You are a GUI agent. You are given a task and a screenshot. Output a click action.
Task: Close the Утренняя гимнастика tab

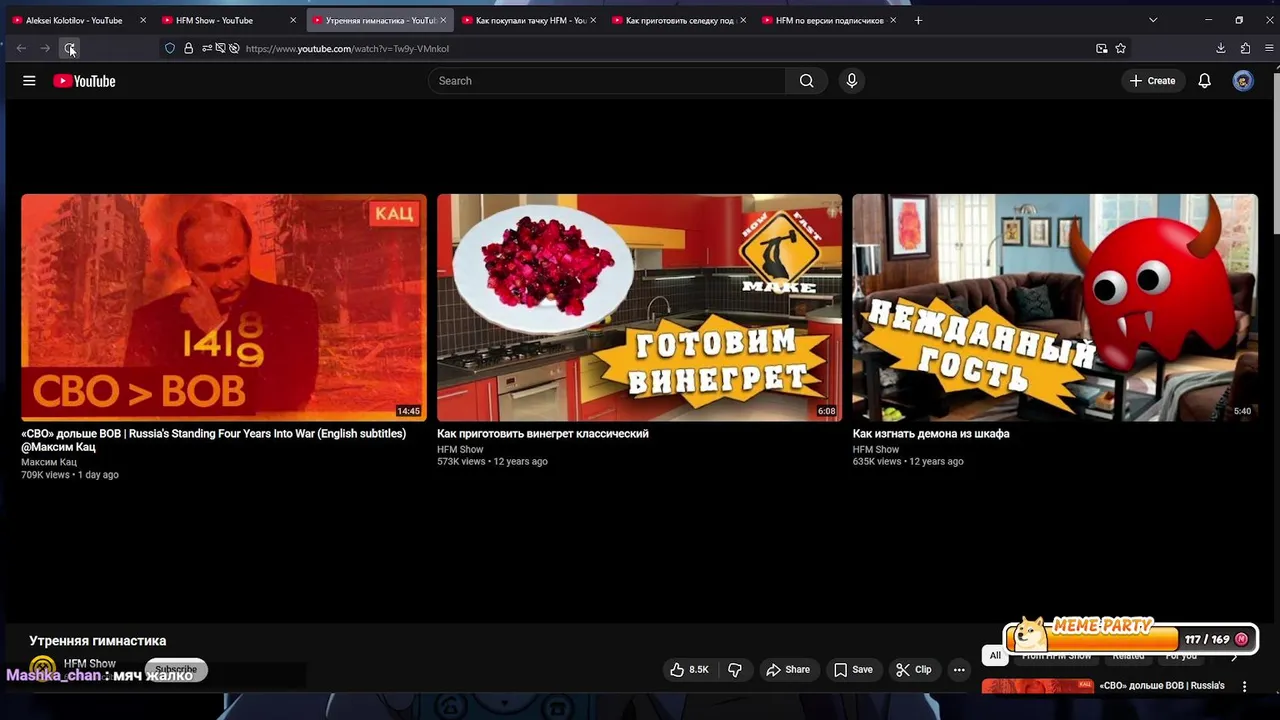click(443, 20)
